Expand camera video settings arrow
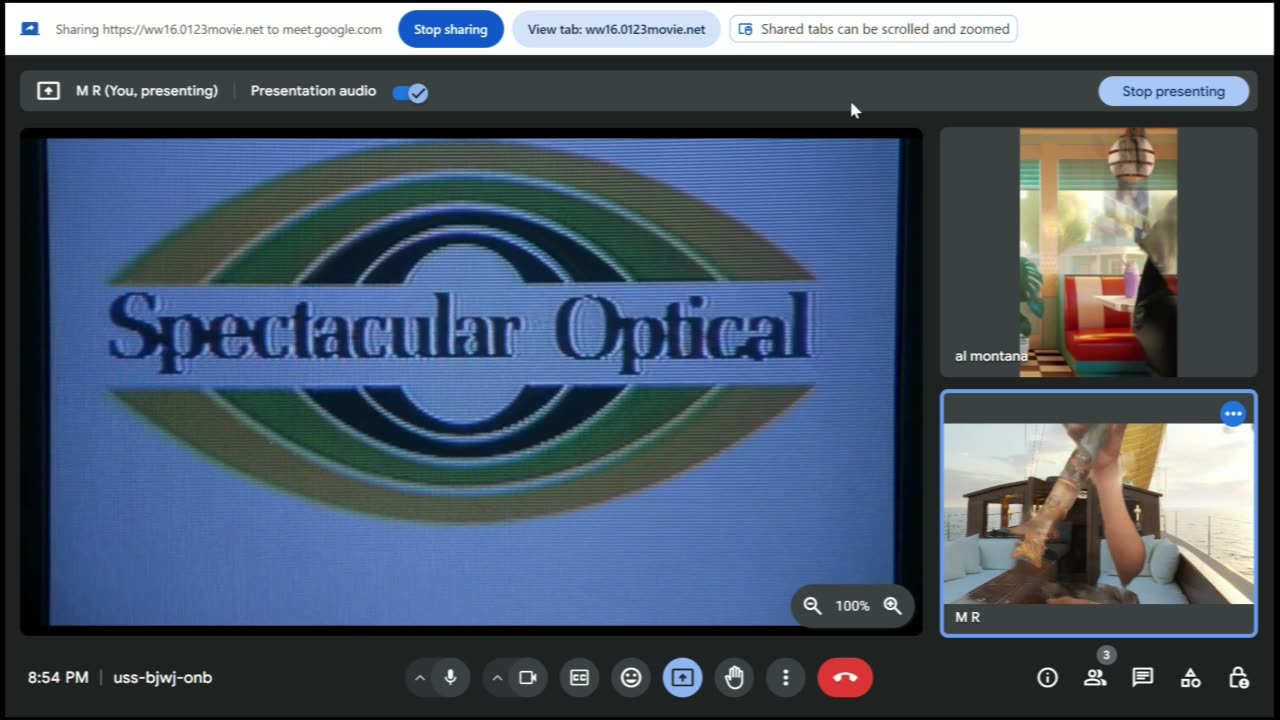The height and width of the screenshot is (720, 1280). click(497, 678)
